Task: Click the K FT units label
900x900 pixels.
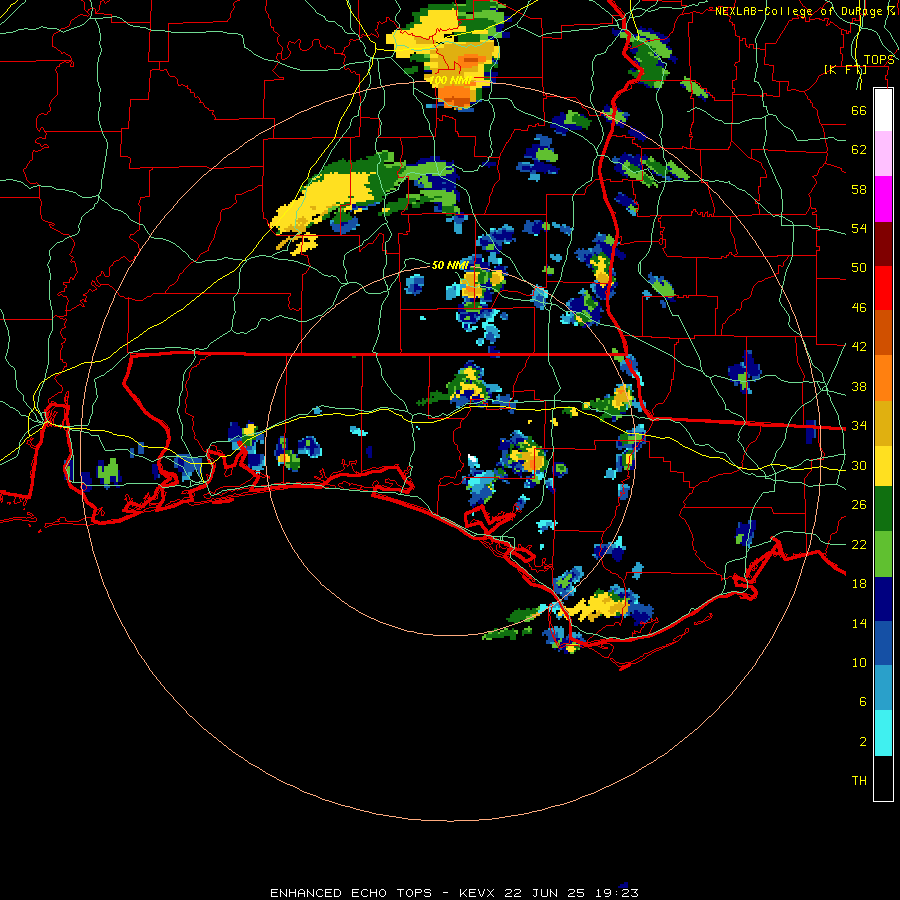Action: (x=845, y=70)
